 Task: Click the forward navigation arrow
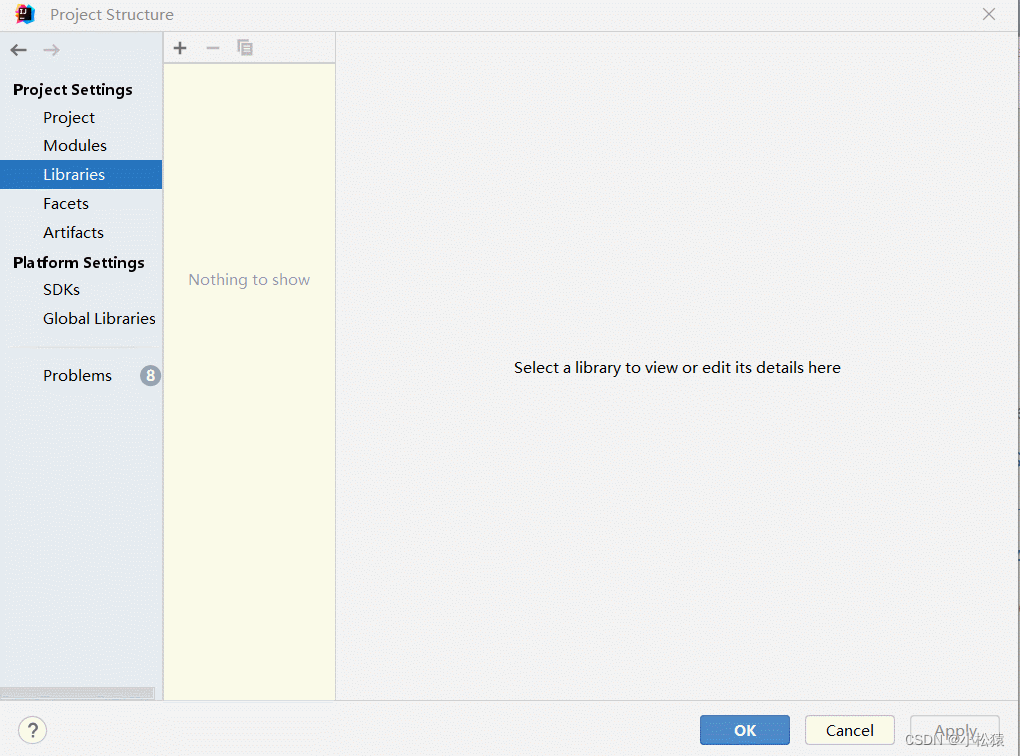pyautogui.click(x=51, y=50)
